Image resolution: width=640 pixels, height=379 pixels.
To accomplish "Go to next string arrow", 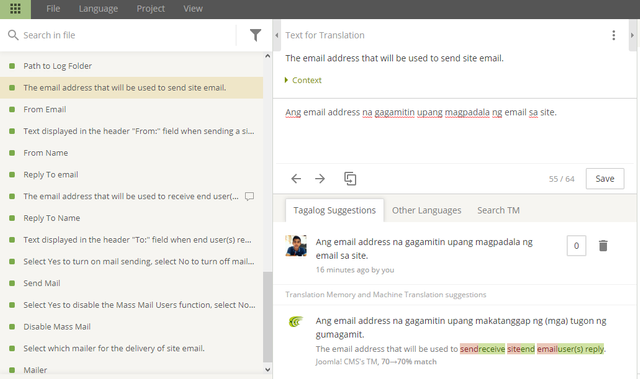I will point(320,179).
